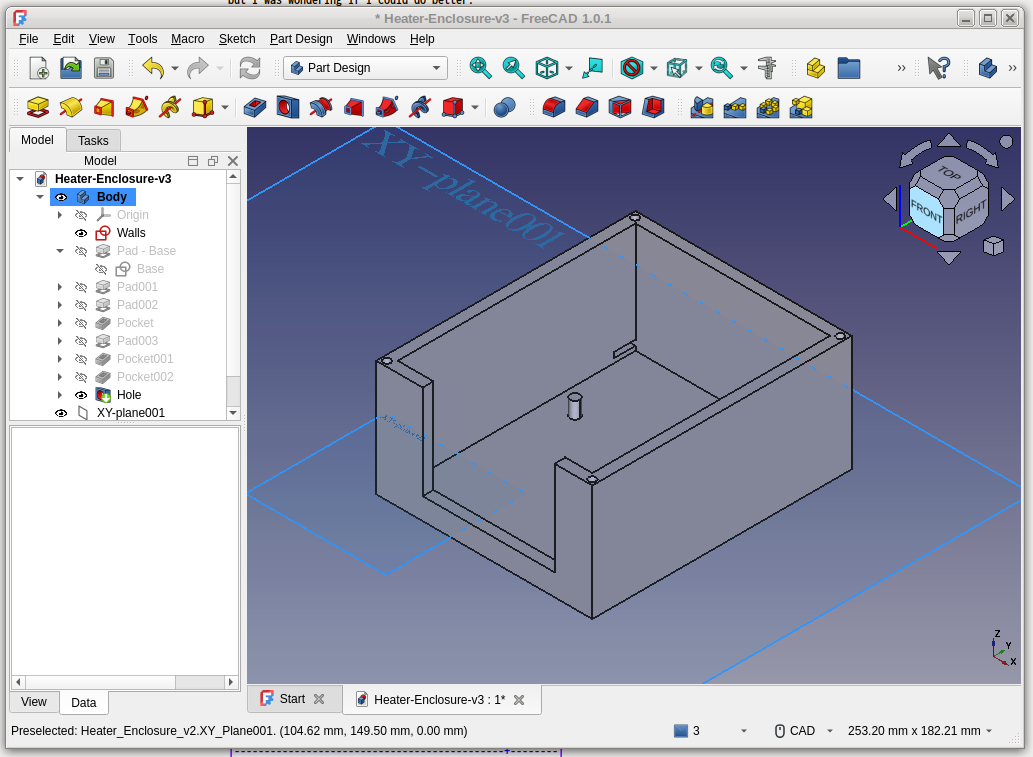Image resolution: width=1033 pixels, height=757 pixels.
Task: Create a Mirrored feature
Action: [x=703, y=106]
